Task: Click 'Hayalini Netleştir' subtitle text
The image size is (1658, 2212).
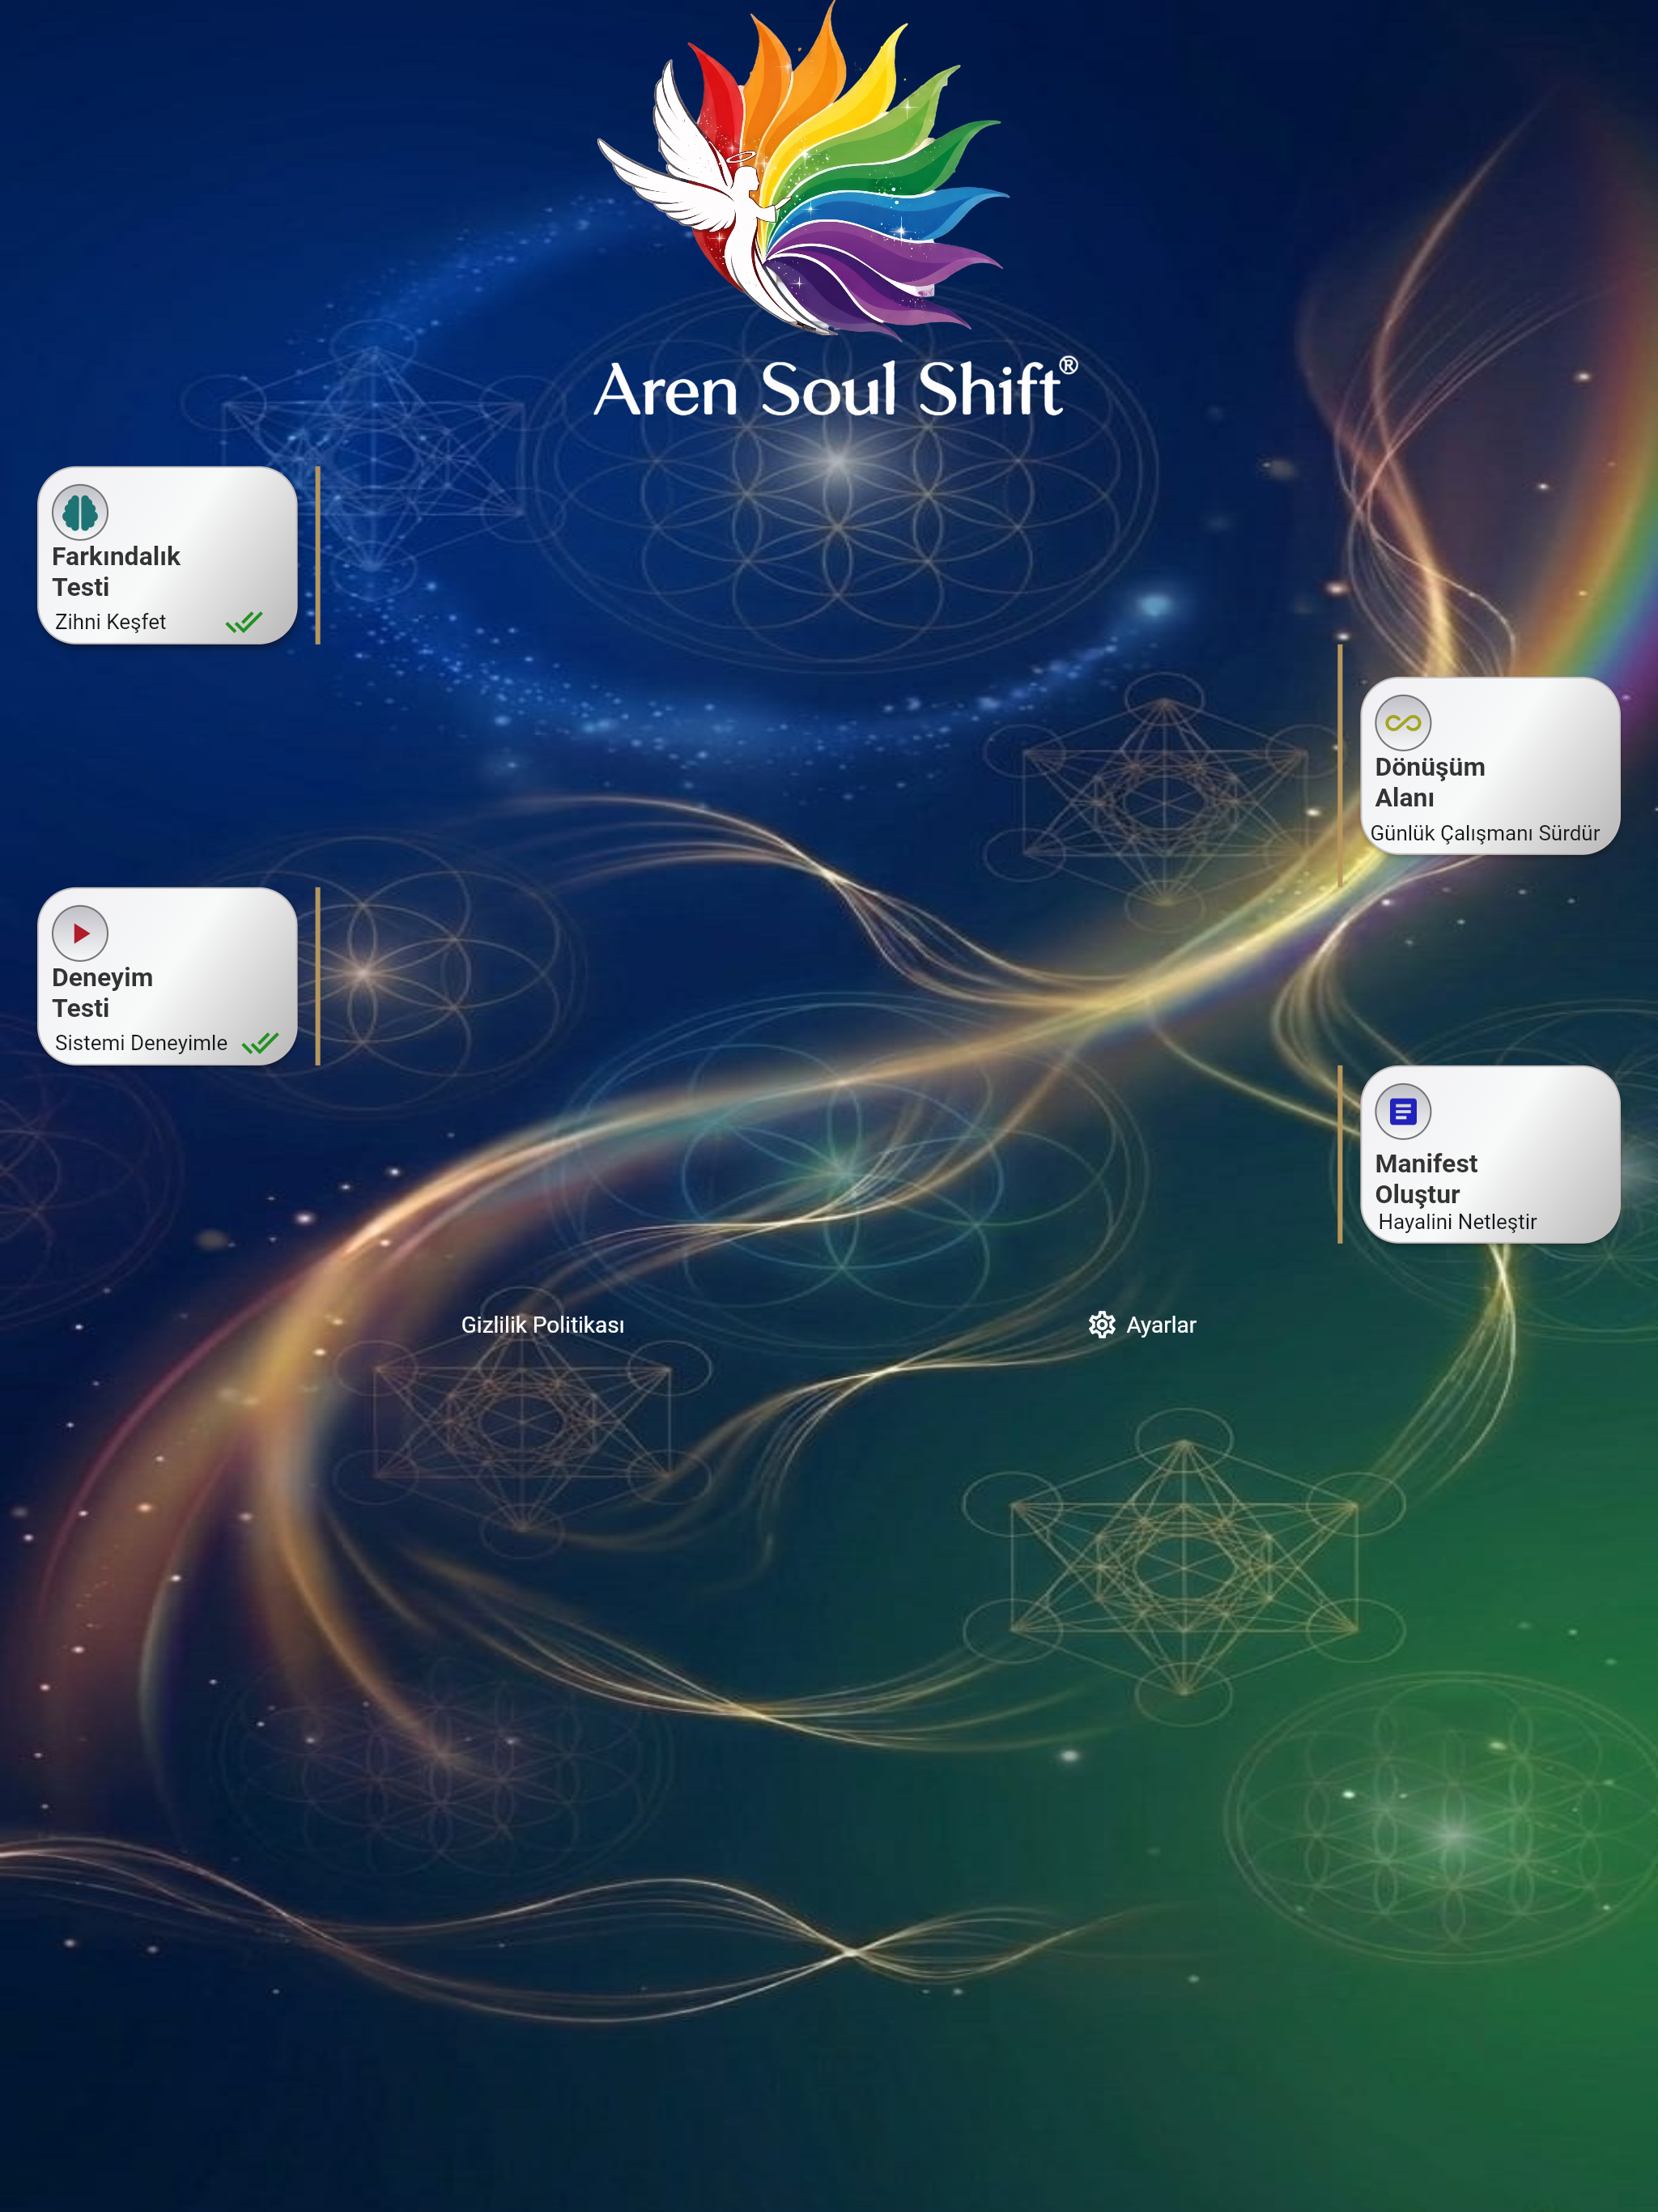Action: pos(1457,1222)
